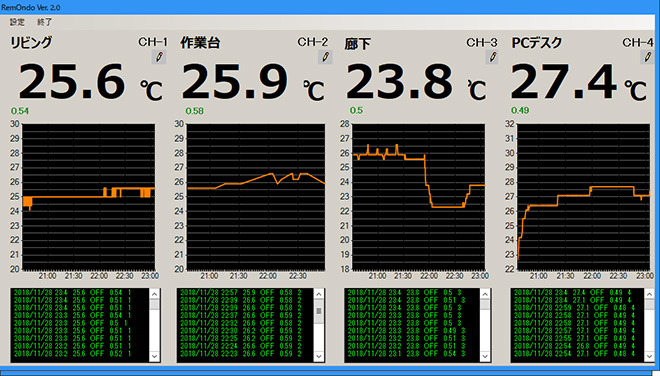
Task: Click the edit pencil icon for CH-2
Action: tap(325, 57)
